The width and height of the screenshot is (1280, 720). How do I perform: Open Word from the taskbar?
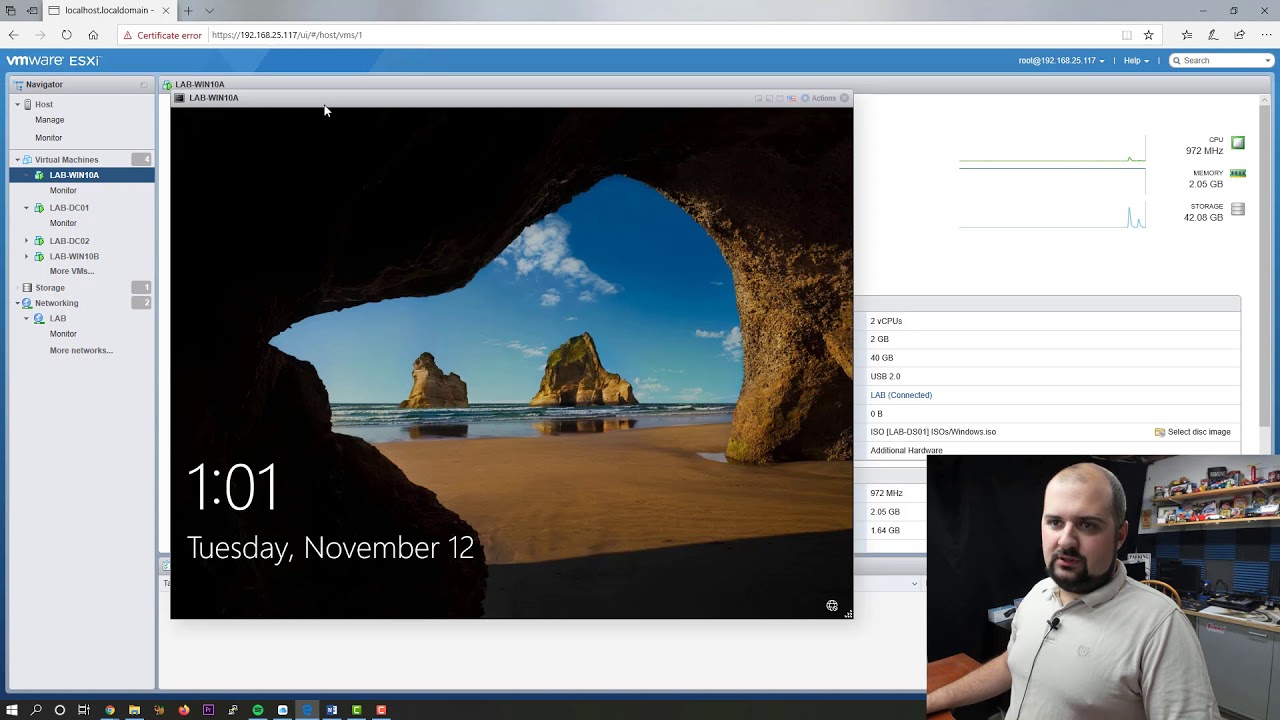332,710
